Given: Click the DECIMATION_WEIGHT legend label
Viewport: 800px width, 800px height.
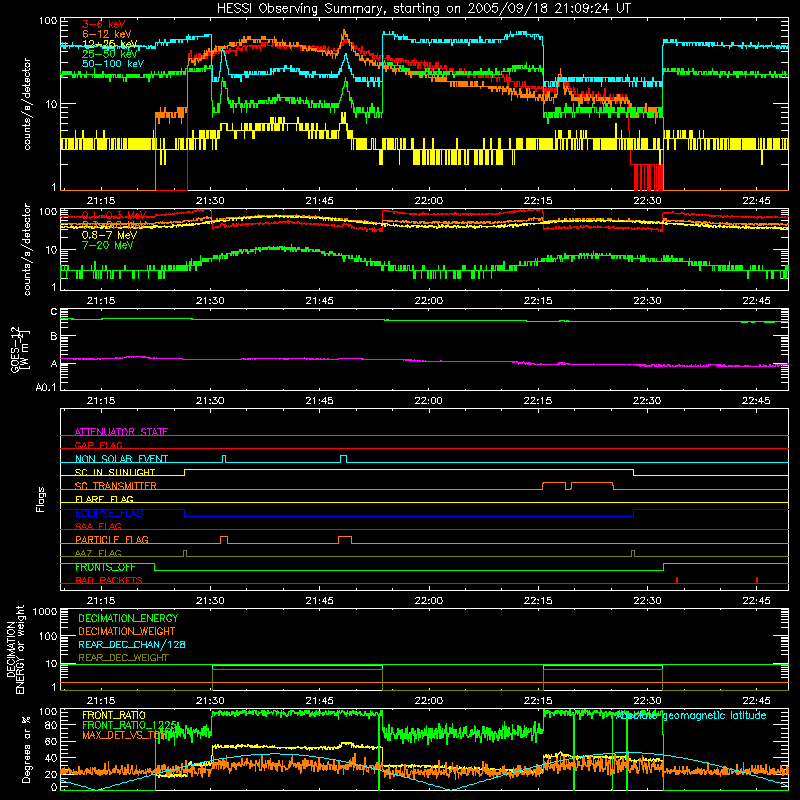Looking at the screenshot, I should click(x=127, y=631).
